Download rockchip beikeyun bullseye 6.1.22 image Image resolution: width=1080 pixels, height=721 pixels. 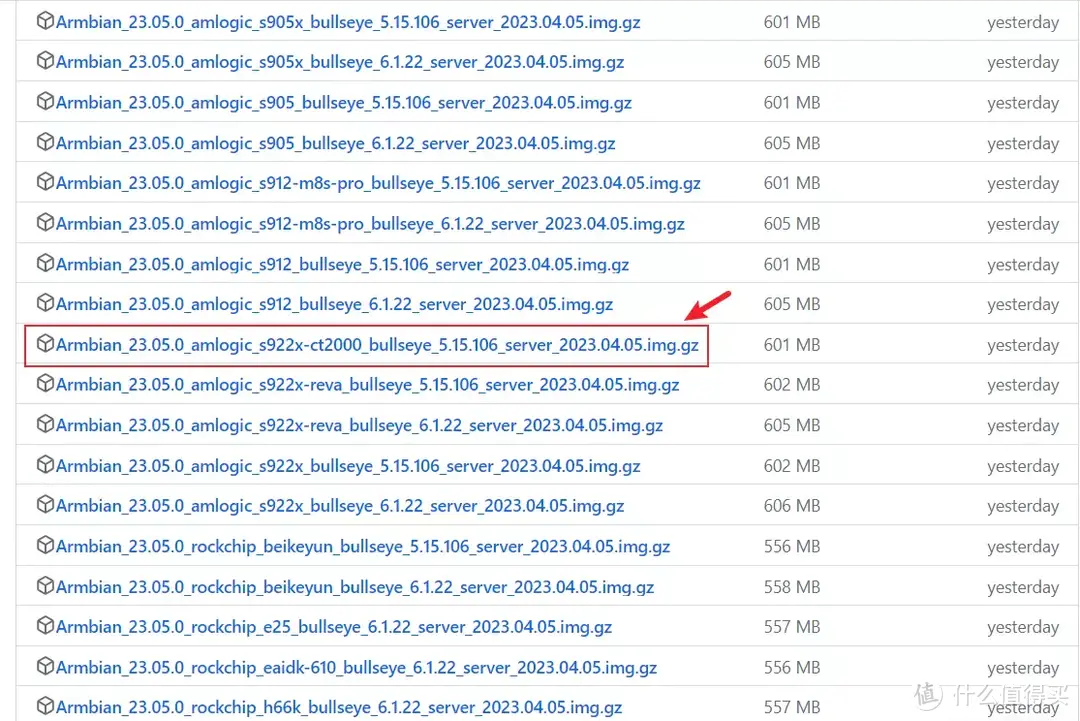355,587
